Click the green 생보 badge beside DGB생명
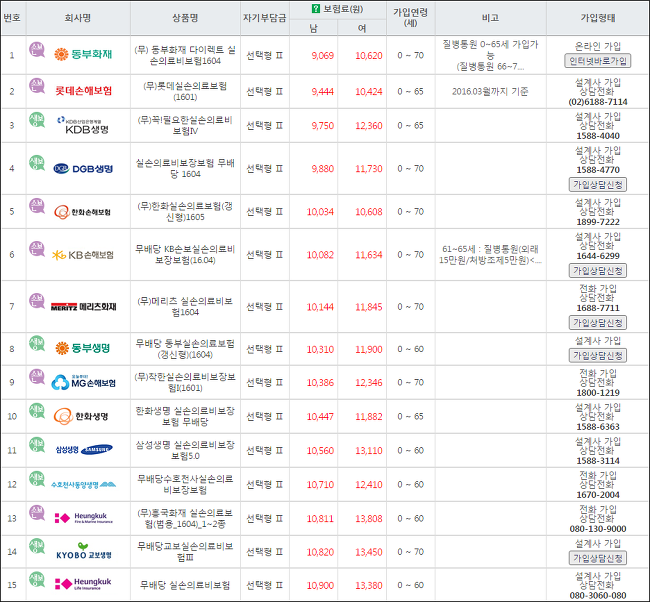The image size is (650, 602). click(x=37, y=163)
